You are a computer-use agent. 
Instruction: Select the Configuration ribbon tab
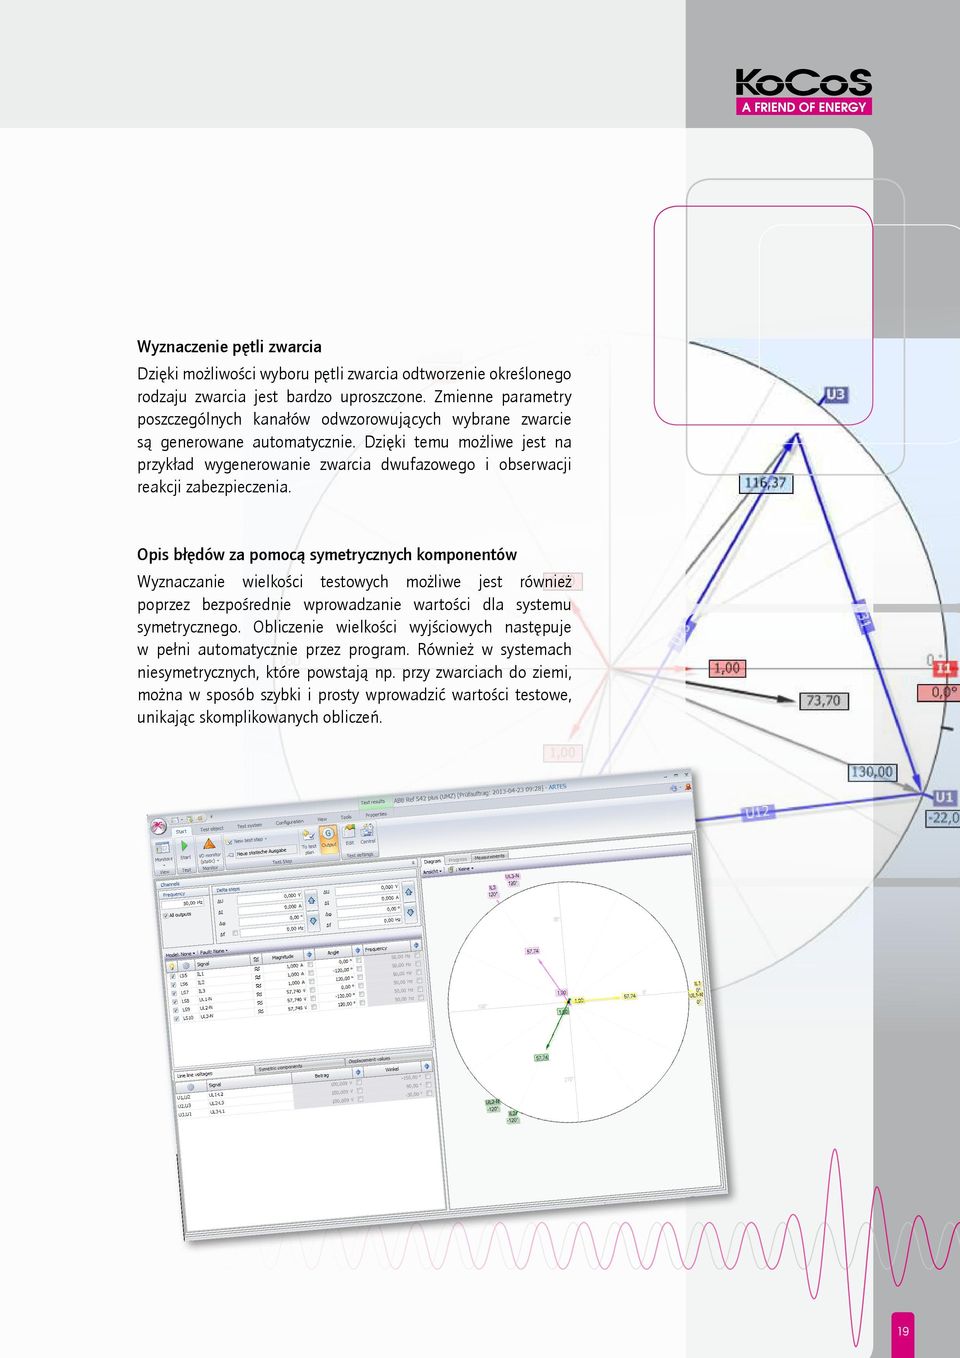point(290,822)
